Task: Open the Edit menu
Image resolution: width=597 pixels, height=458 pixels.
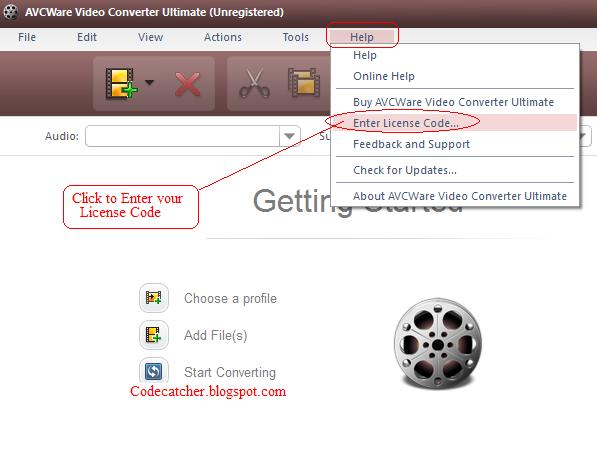Action: click(87, 37)
